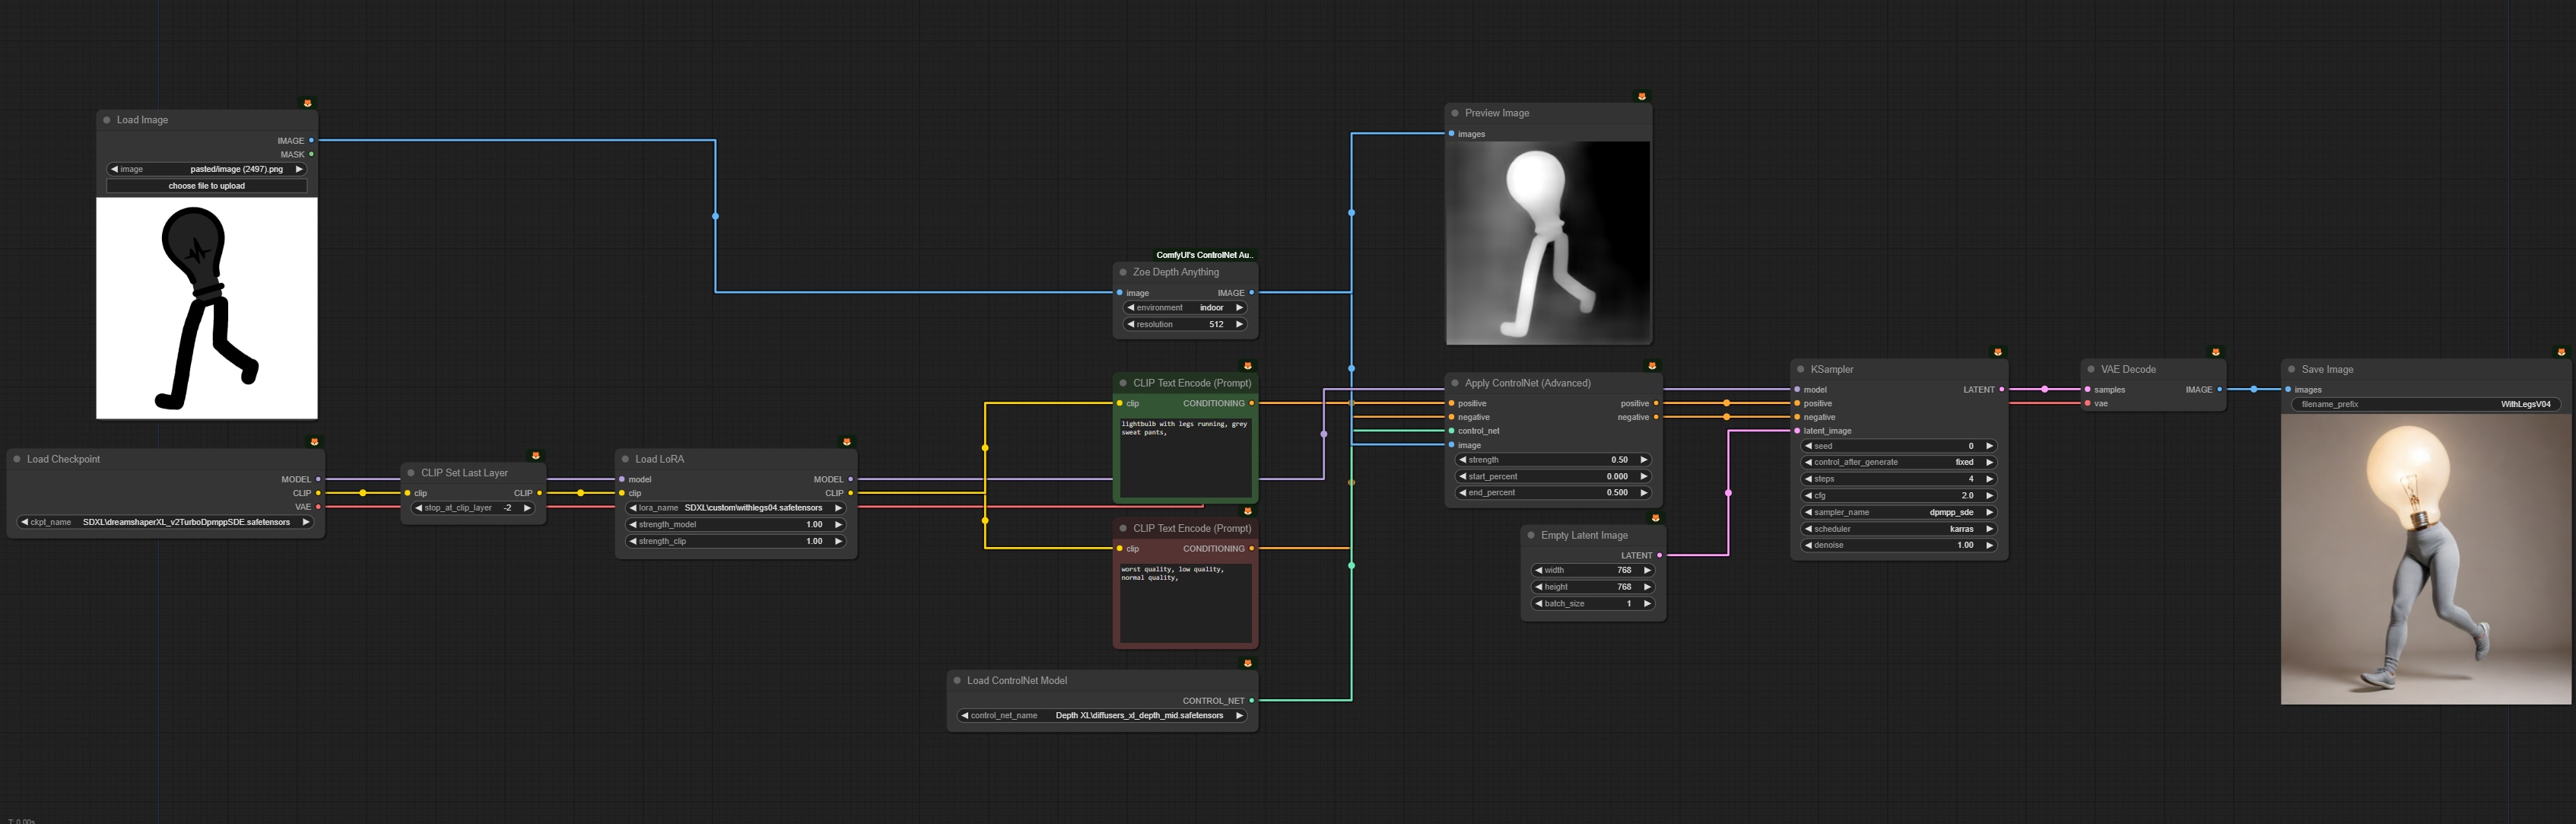The image size is (2576, 824).
Task: Open the sampler_name dropdown in KSampler
Action: 1898,512
